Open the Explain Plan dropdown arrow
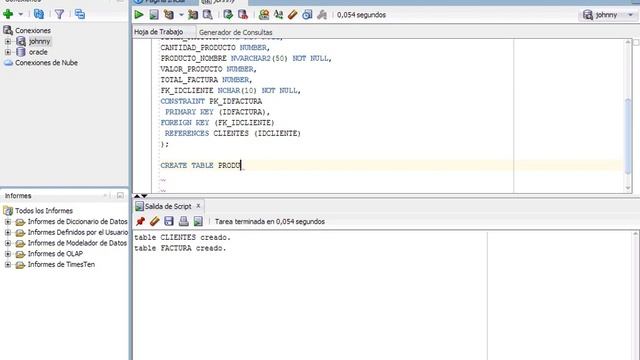The image size is (640, 360). (181, 15)
